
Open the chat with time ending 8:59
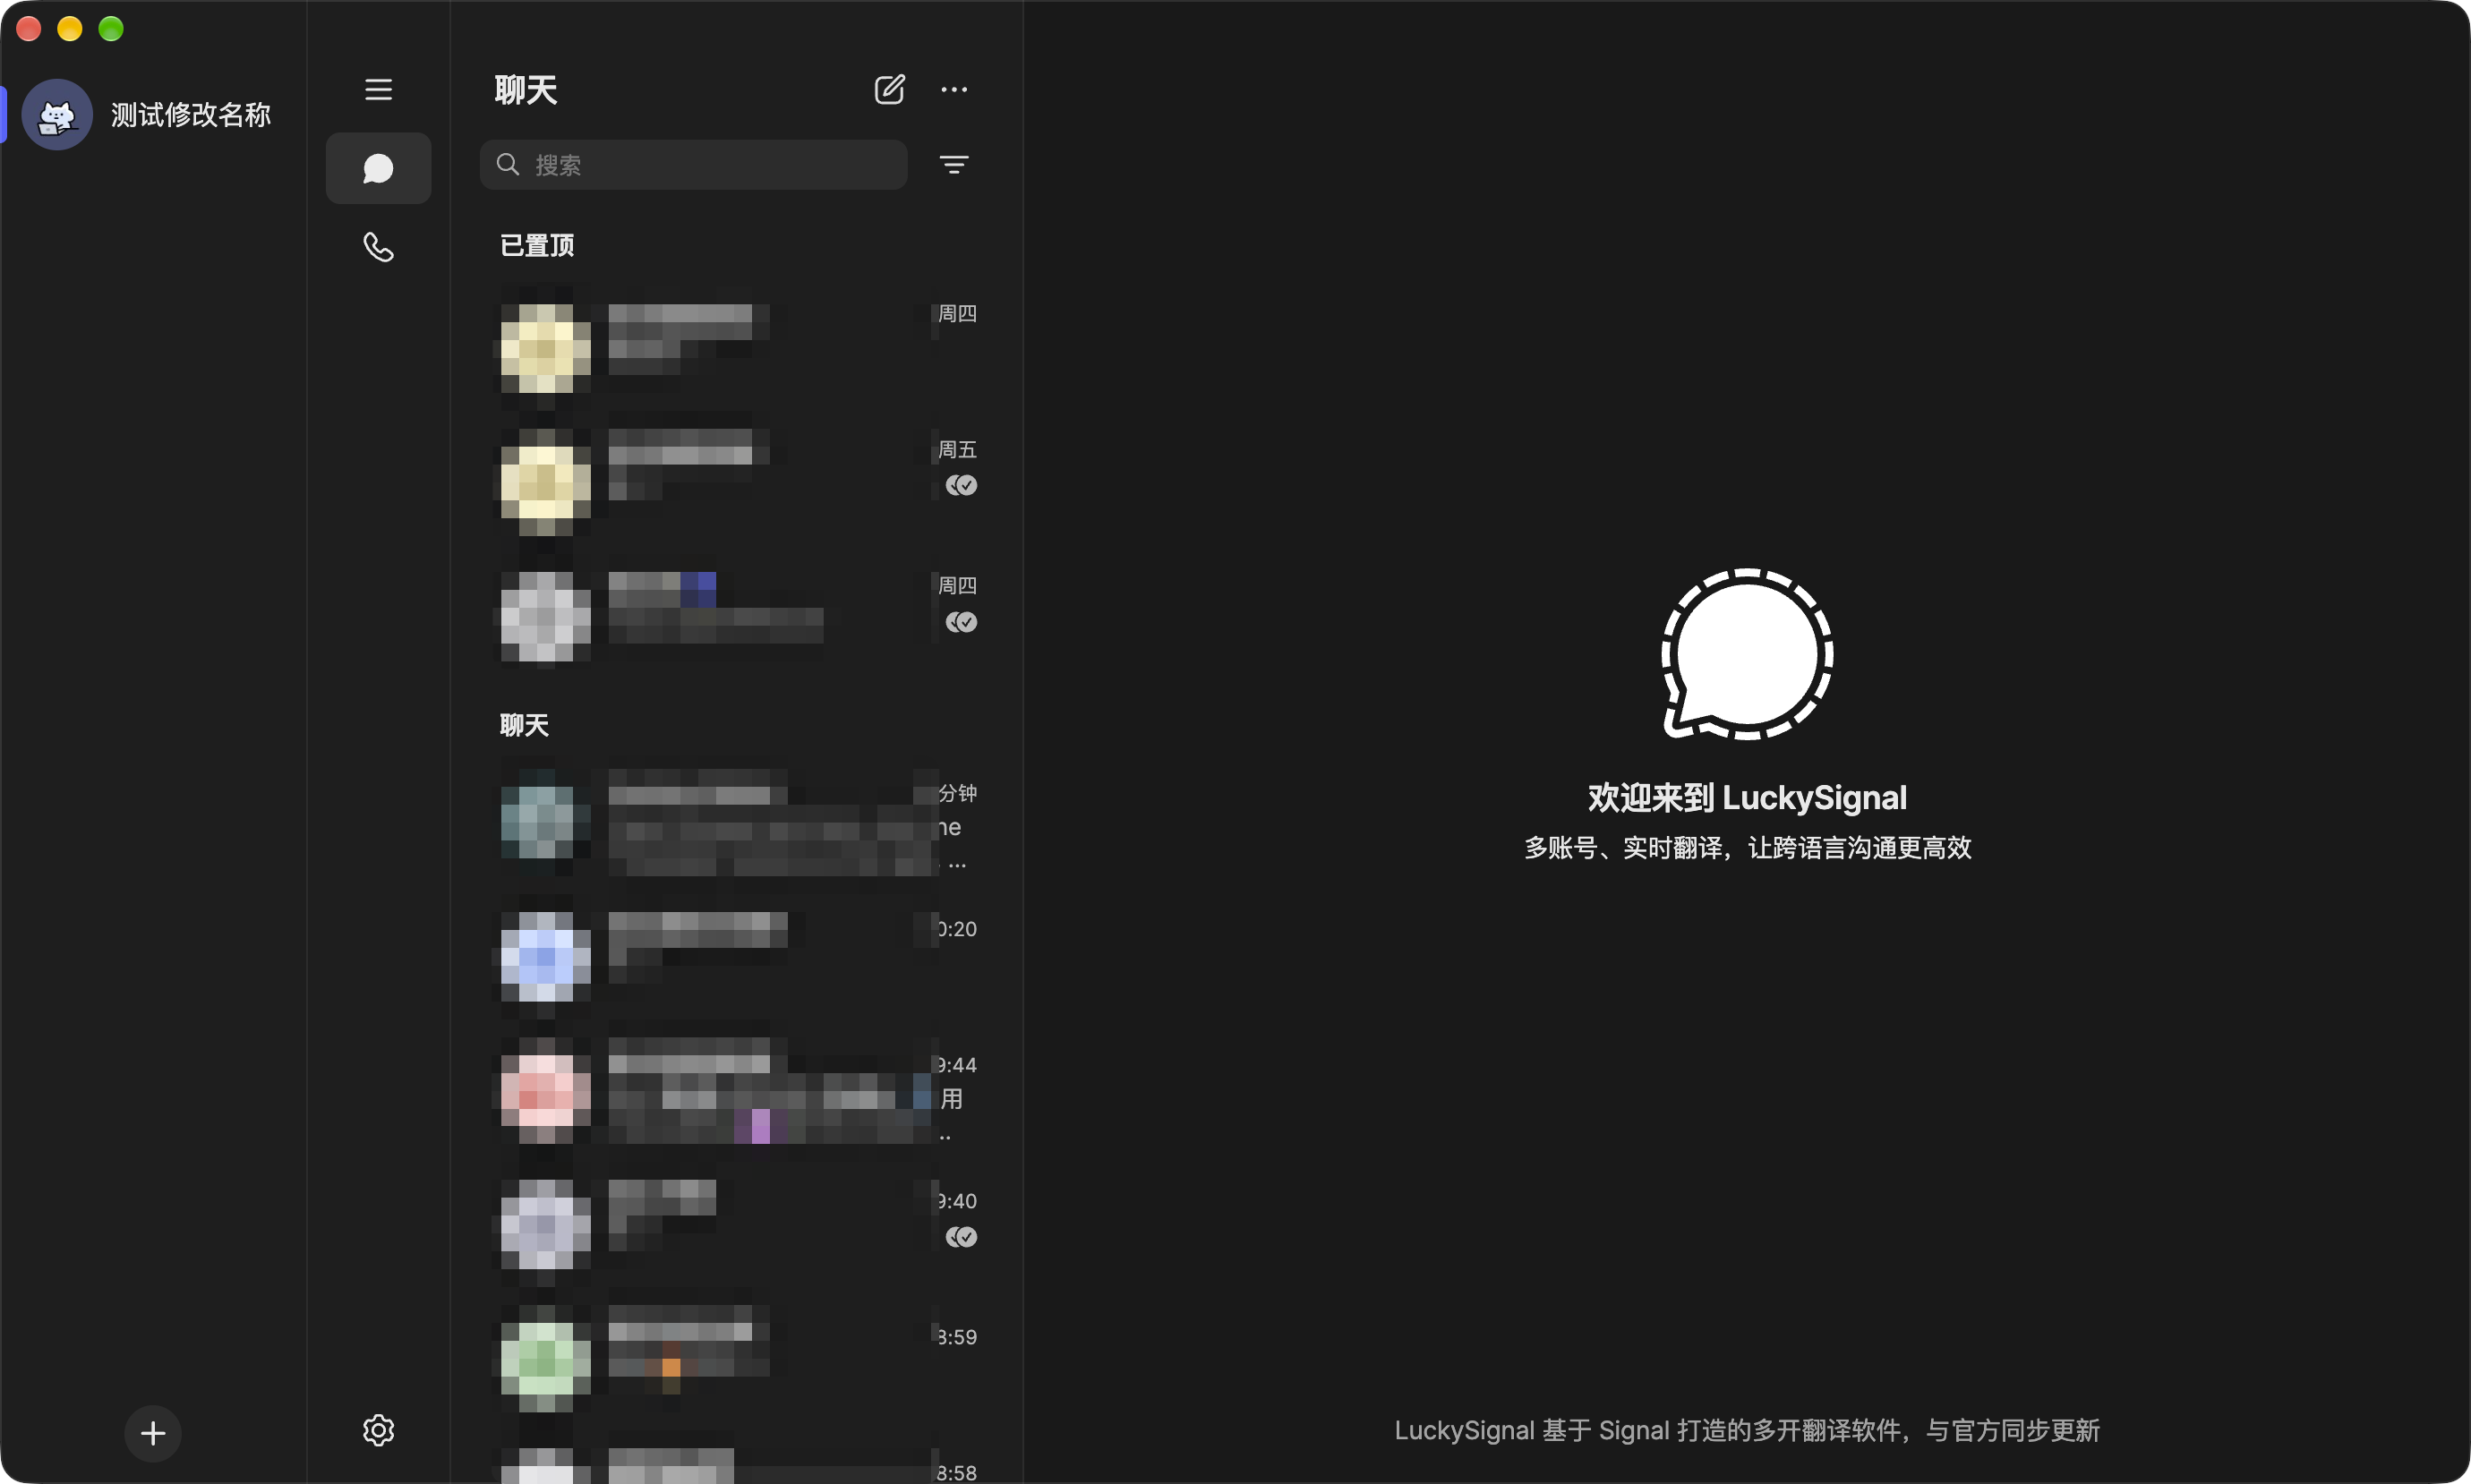tap(737, 1371)
